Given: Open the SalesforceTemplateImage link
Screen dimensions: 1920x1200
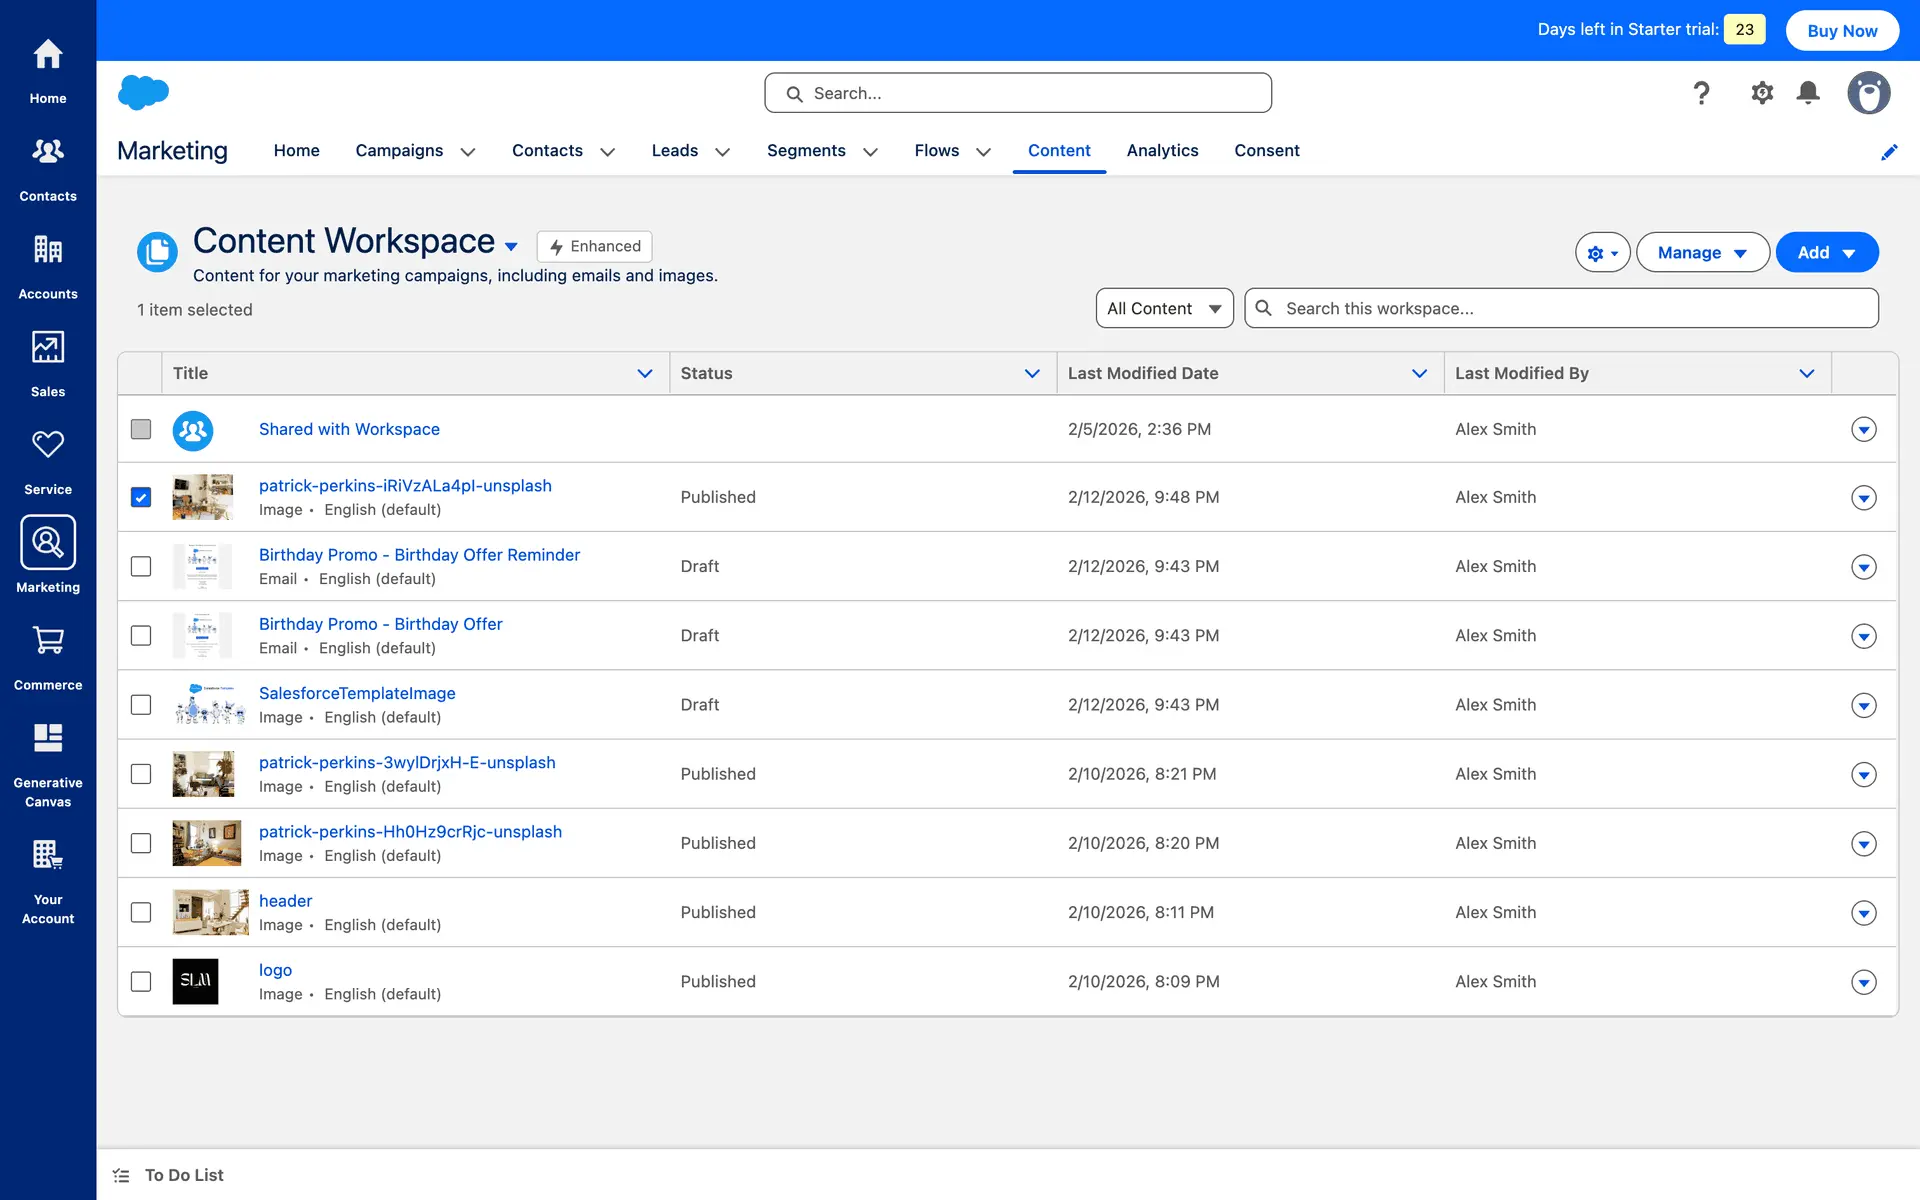Looking at the screenshot, I should [x=357, y=693].
